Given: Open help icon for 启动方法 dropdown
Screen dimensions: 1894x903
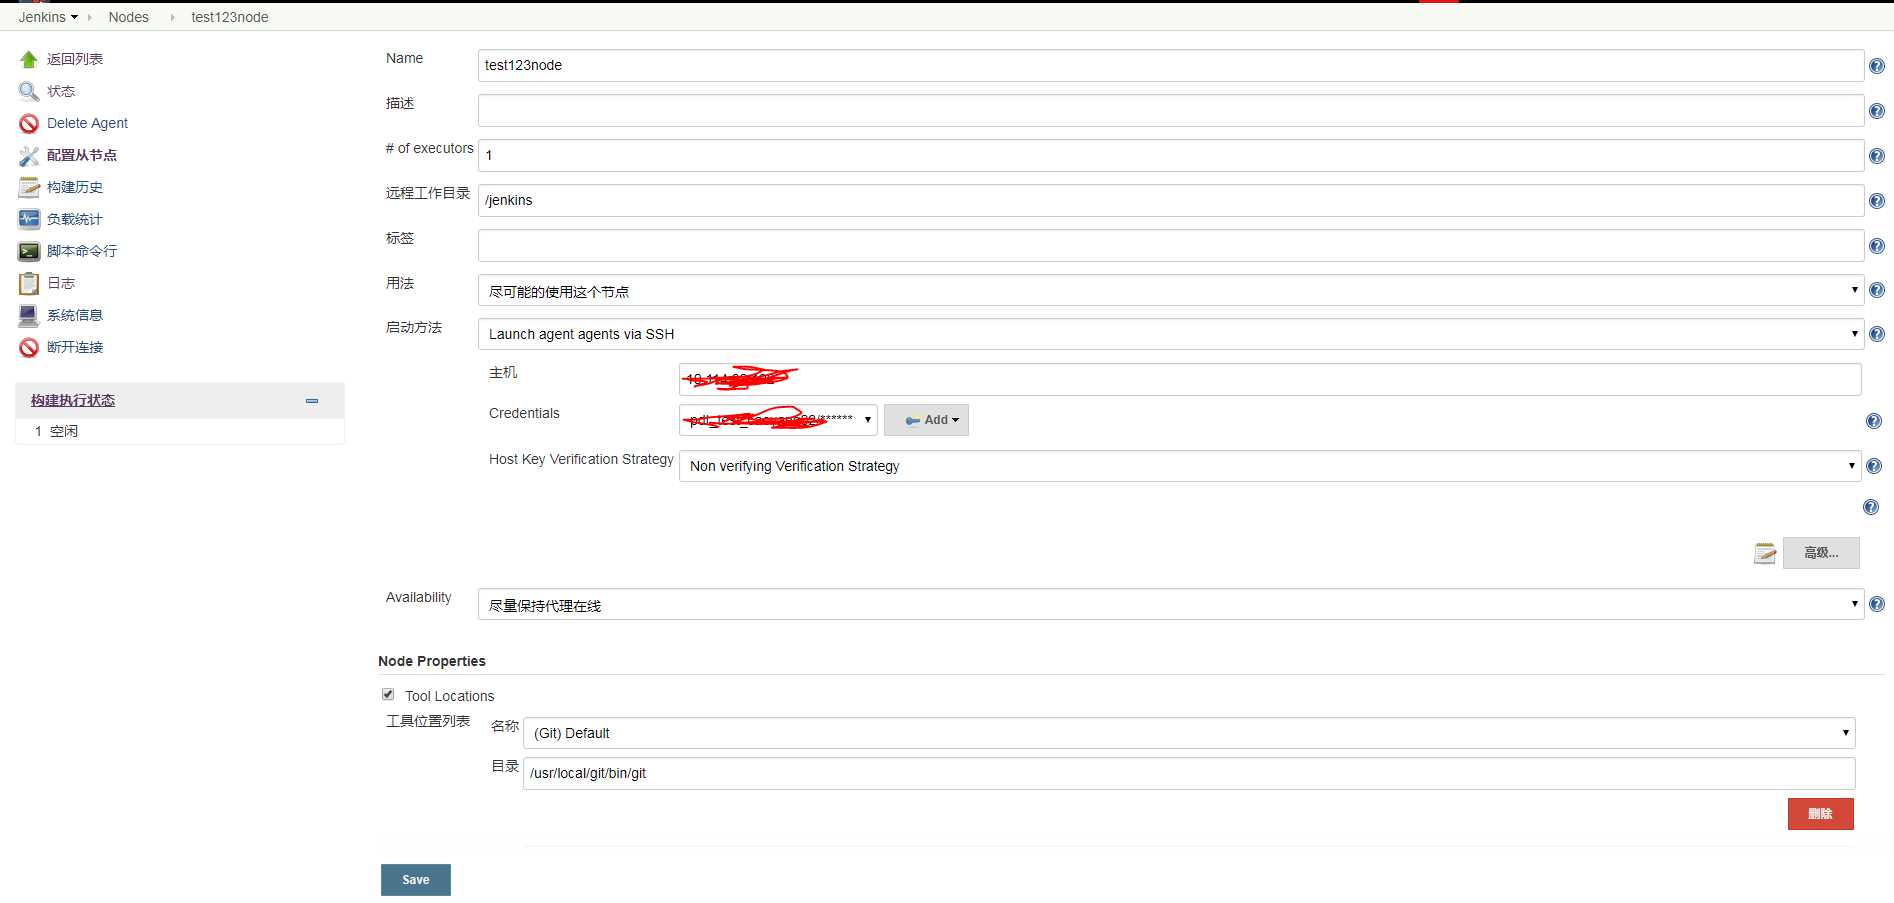Looking at the screenshot, I should coord(1877,334).
